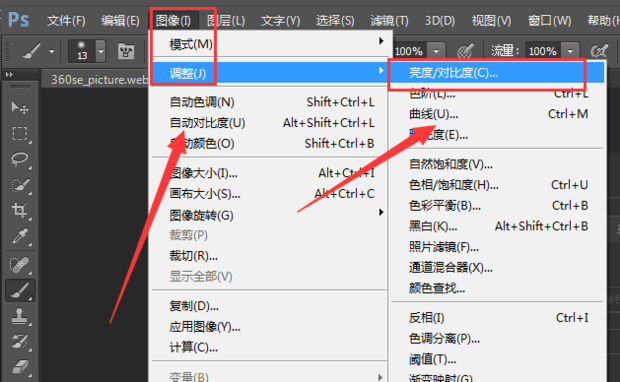Choose 色彩平衡(B)... adjustment
Image resolution: width=620 pixels, height=382 pixels.
click(x=497, y=206)
